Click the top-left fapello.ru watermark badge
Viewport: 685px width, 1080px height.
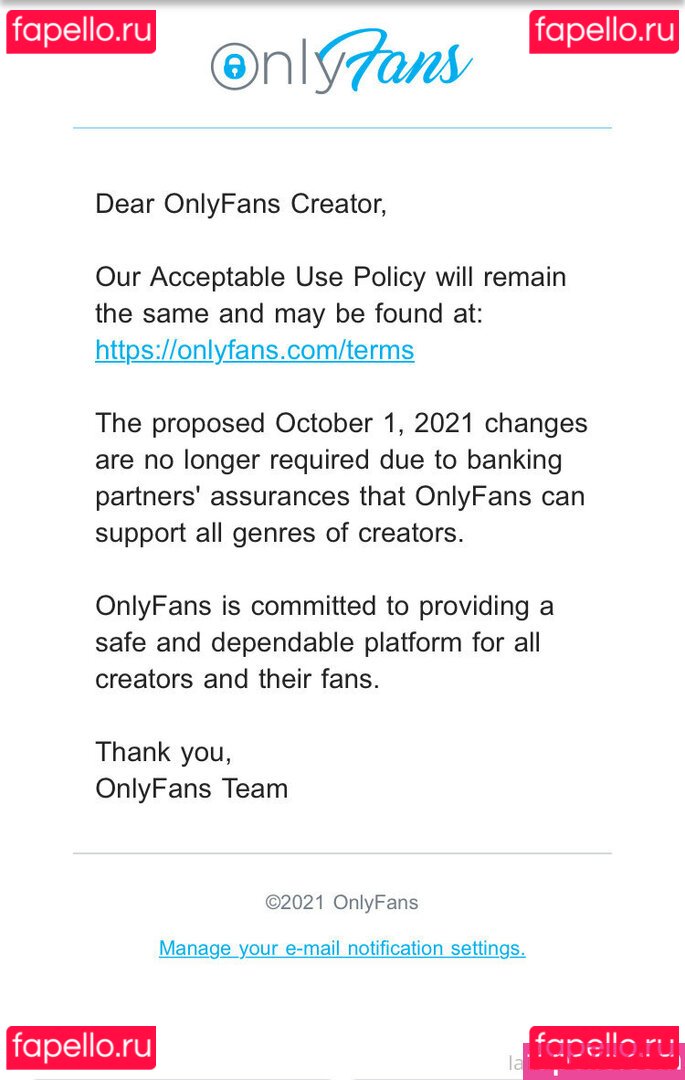[x=81, y=31]
